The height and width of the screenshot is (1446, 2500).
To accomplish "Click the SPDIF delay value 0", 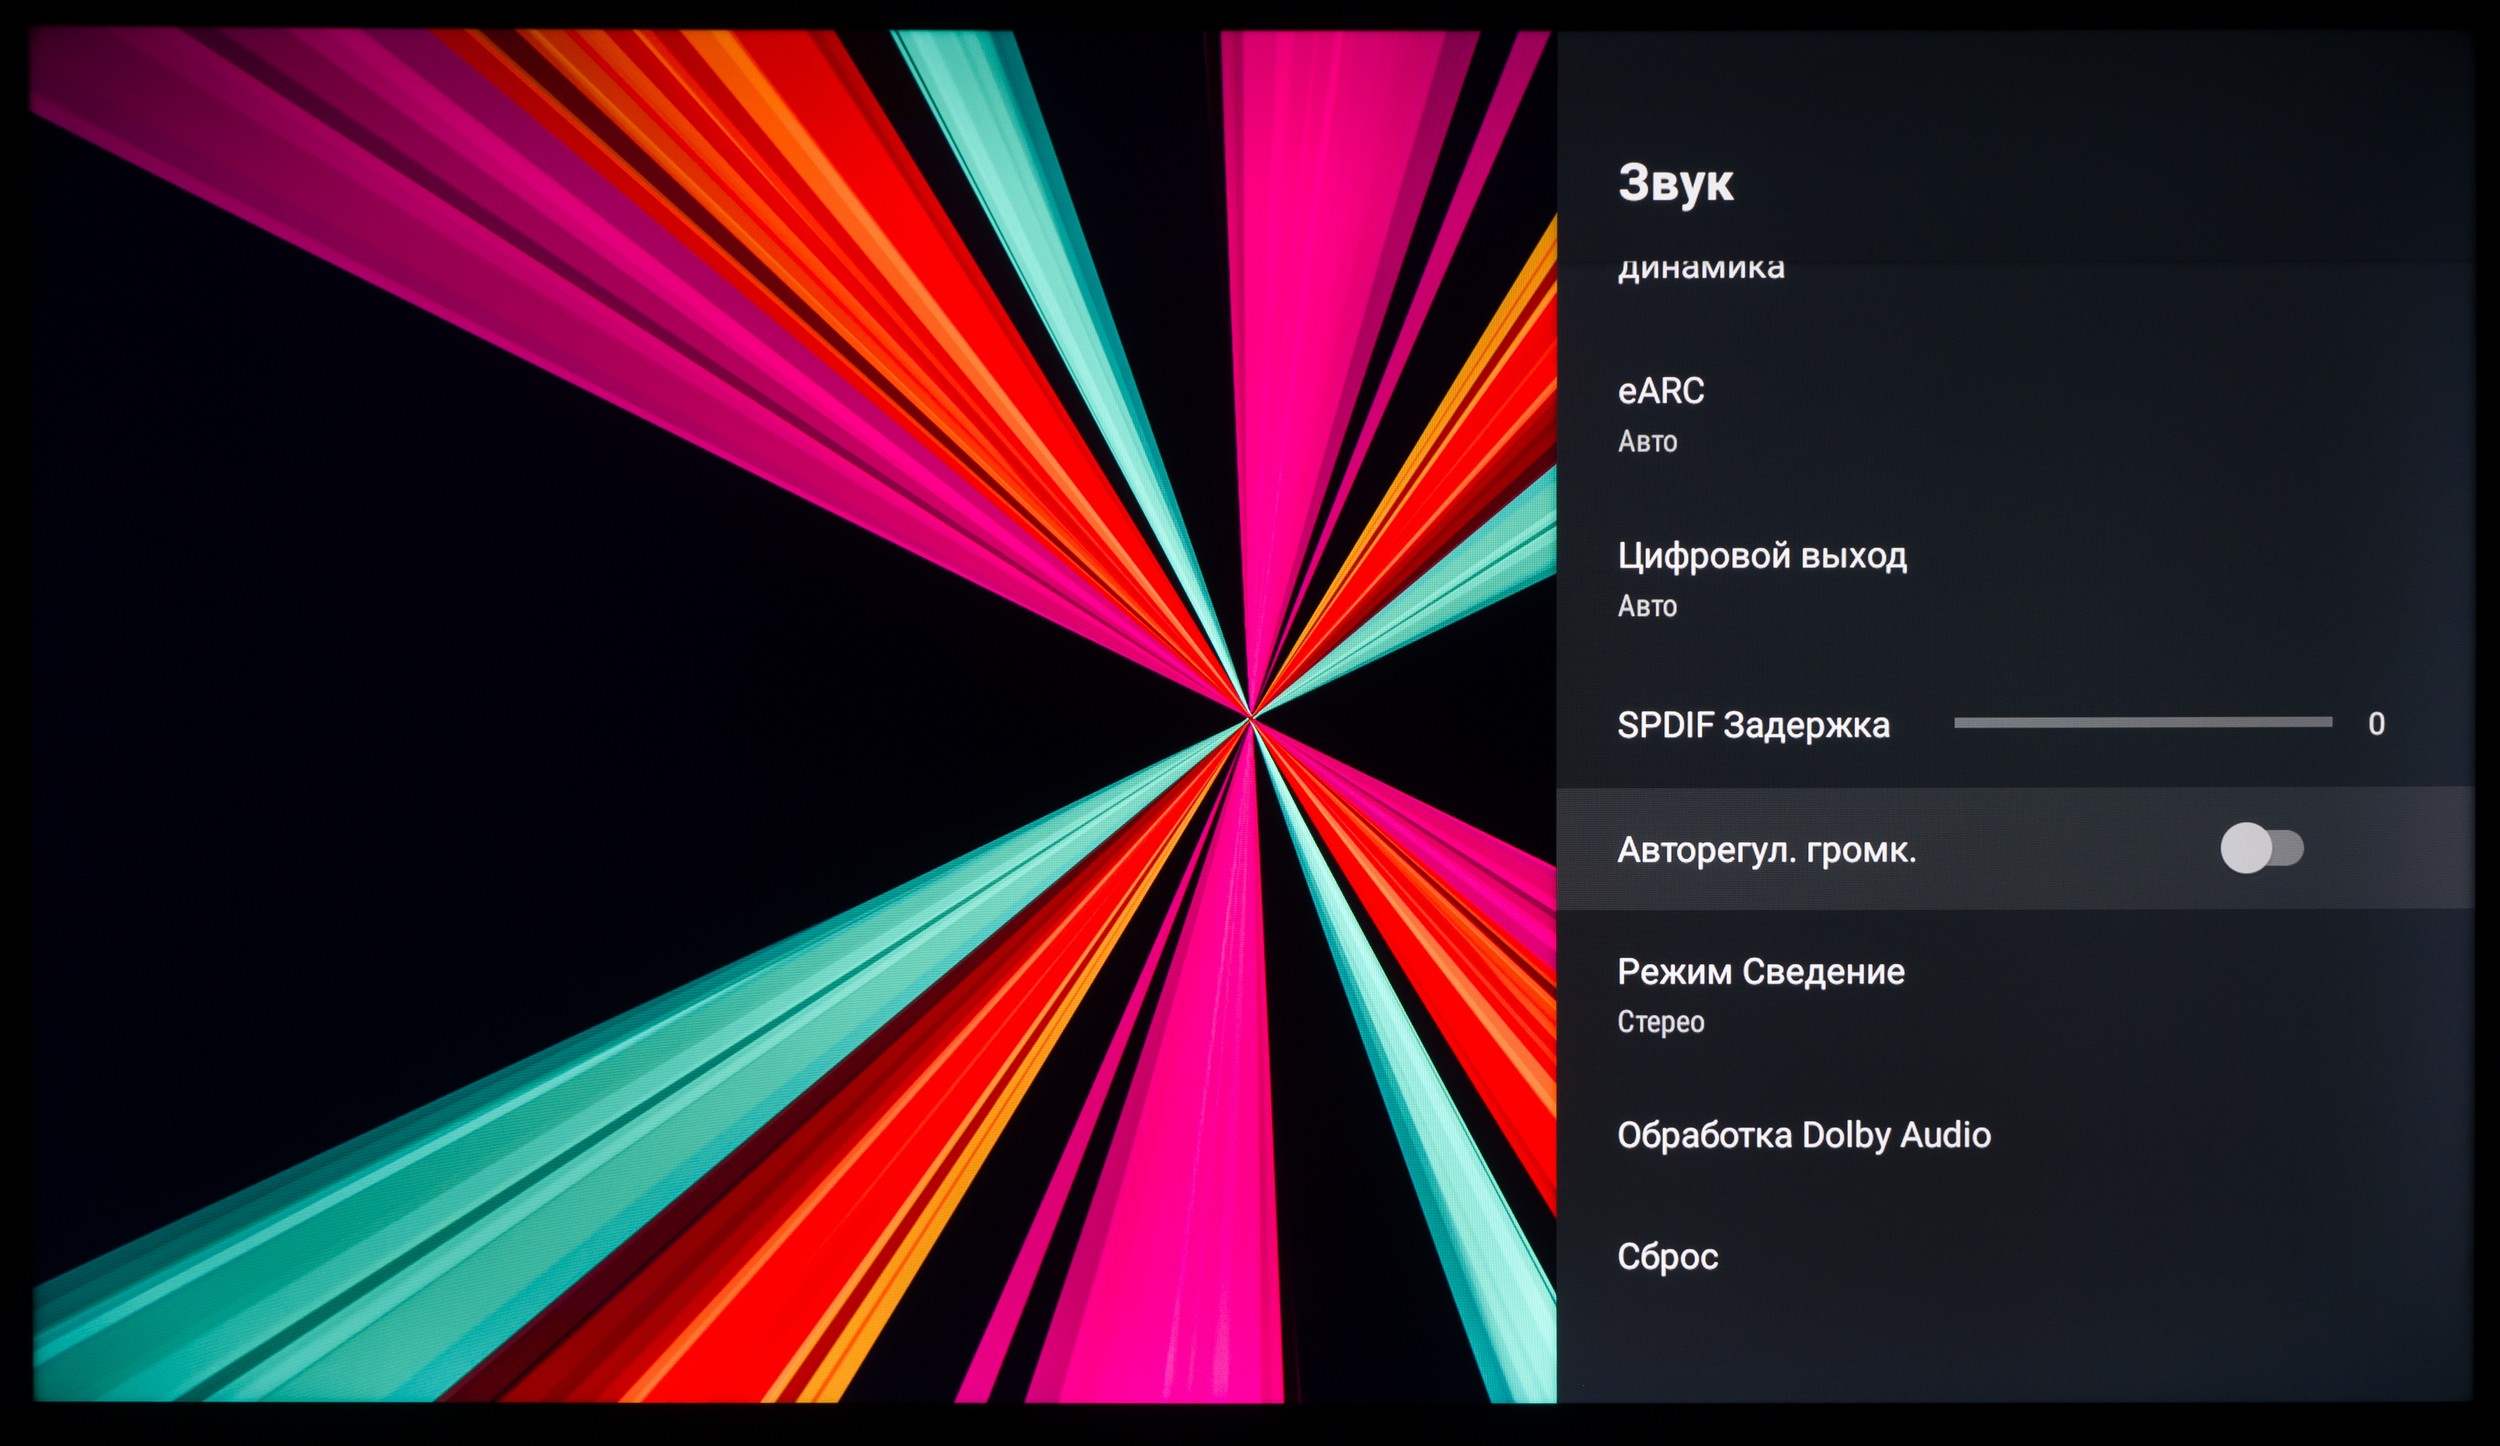I will pyautogui.click(x=2376, y=724).
